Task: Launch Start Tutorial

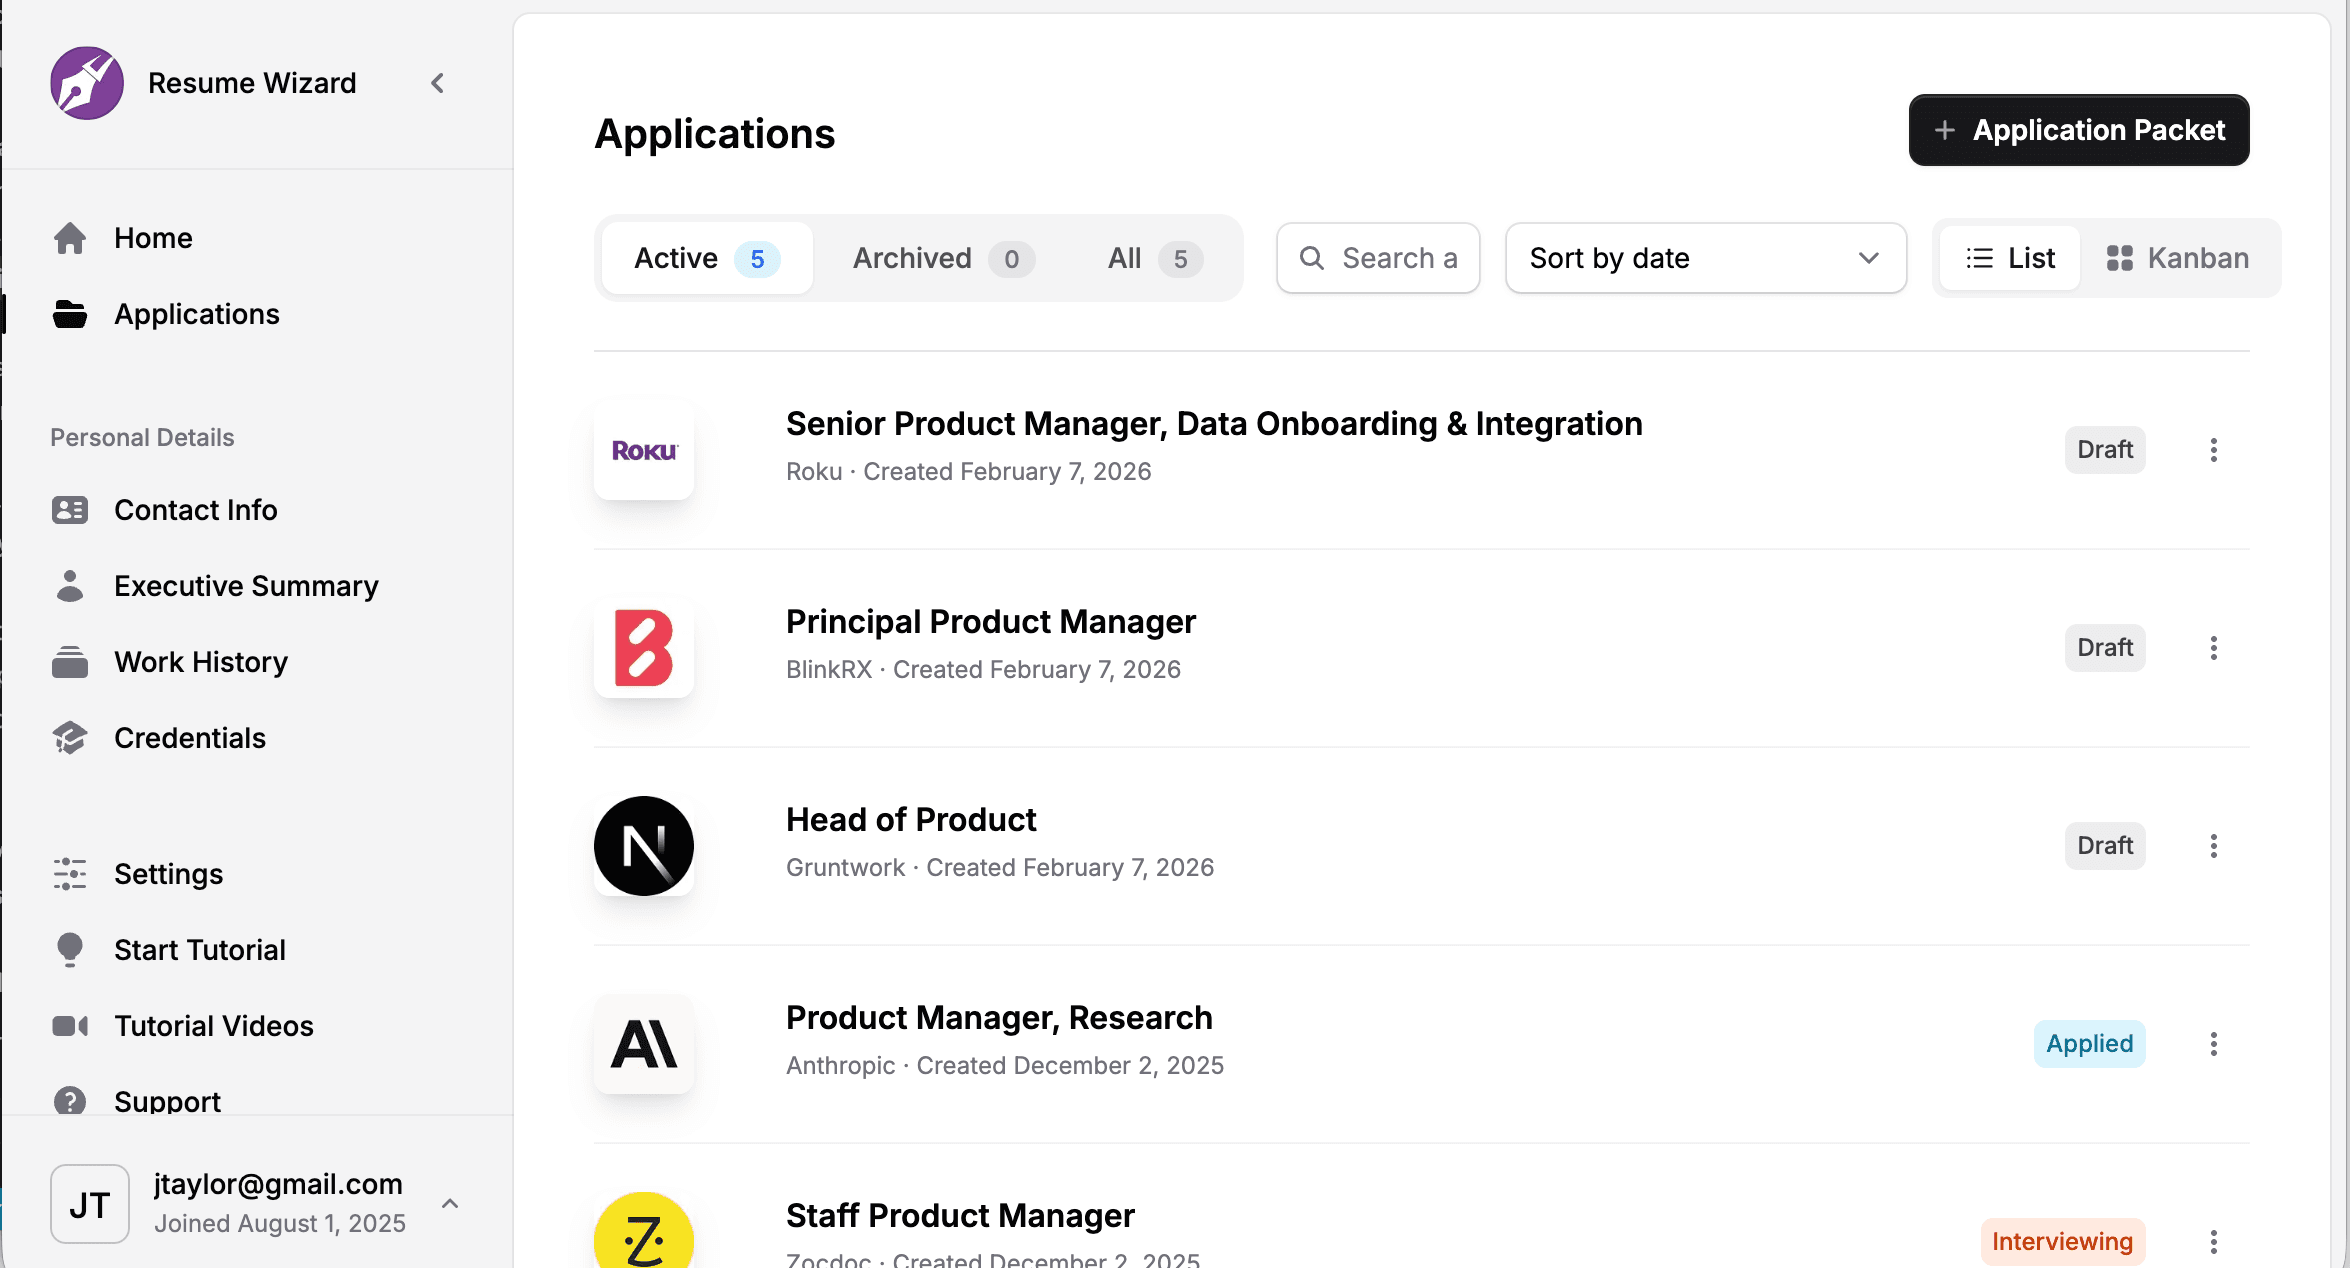Action: pos(200,950)
